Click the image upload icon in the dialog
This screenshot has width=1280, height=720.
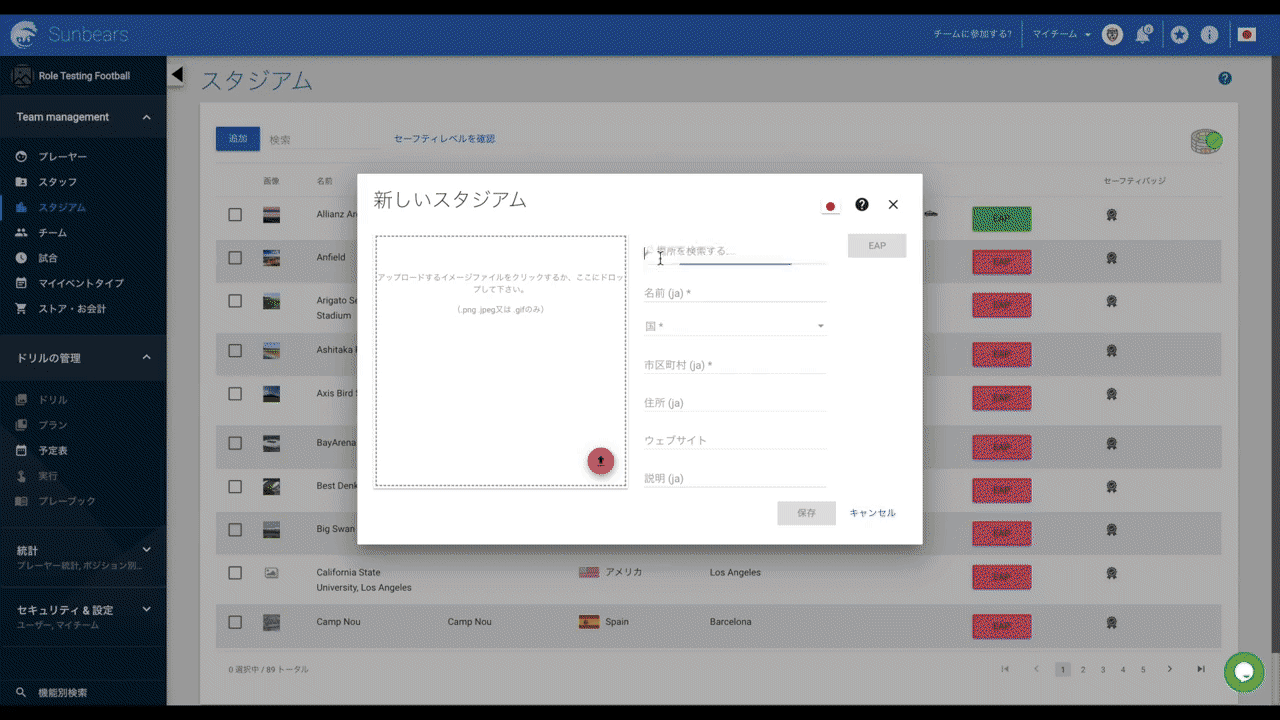(600, 461)
